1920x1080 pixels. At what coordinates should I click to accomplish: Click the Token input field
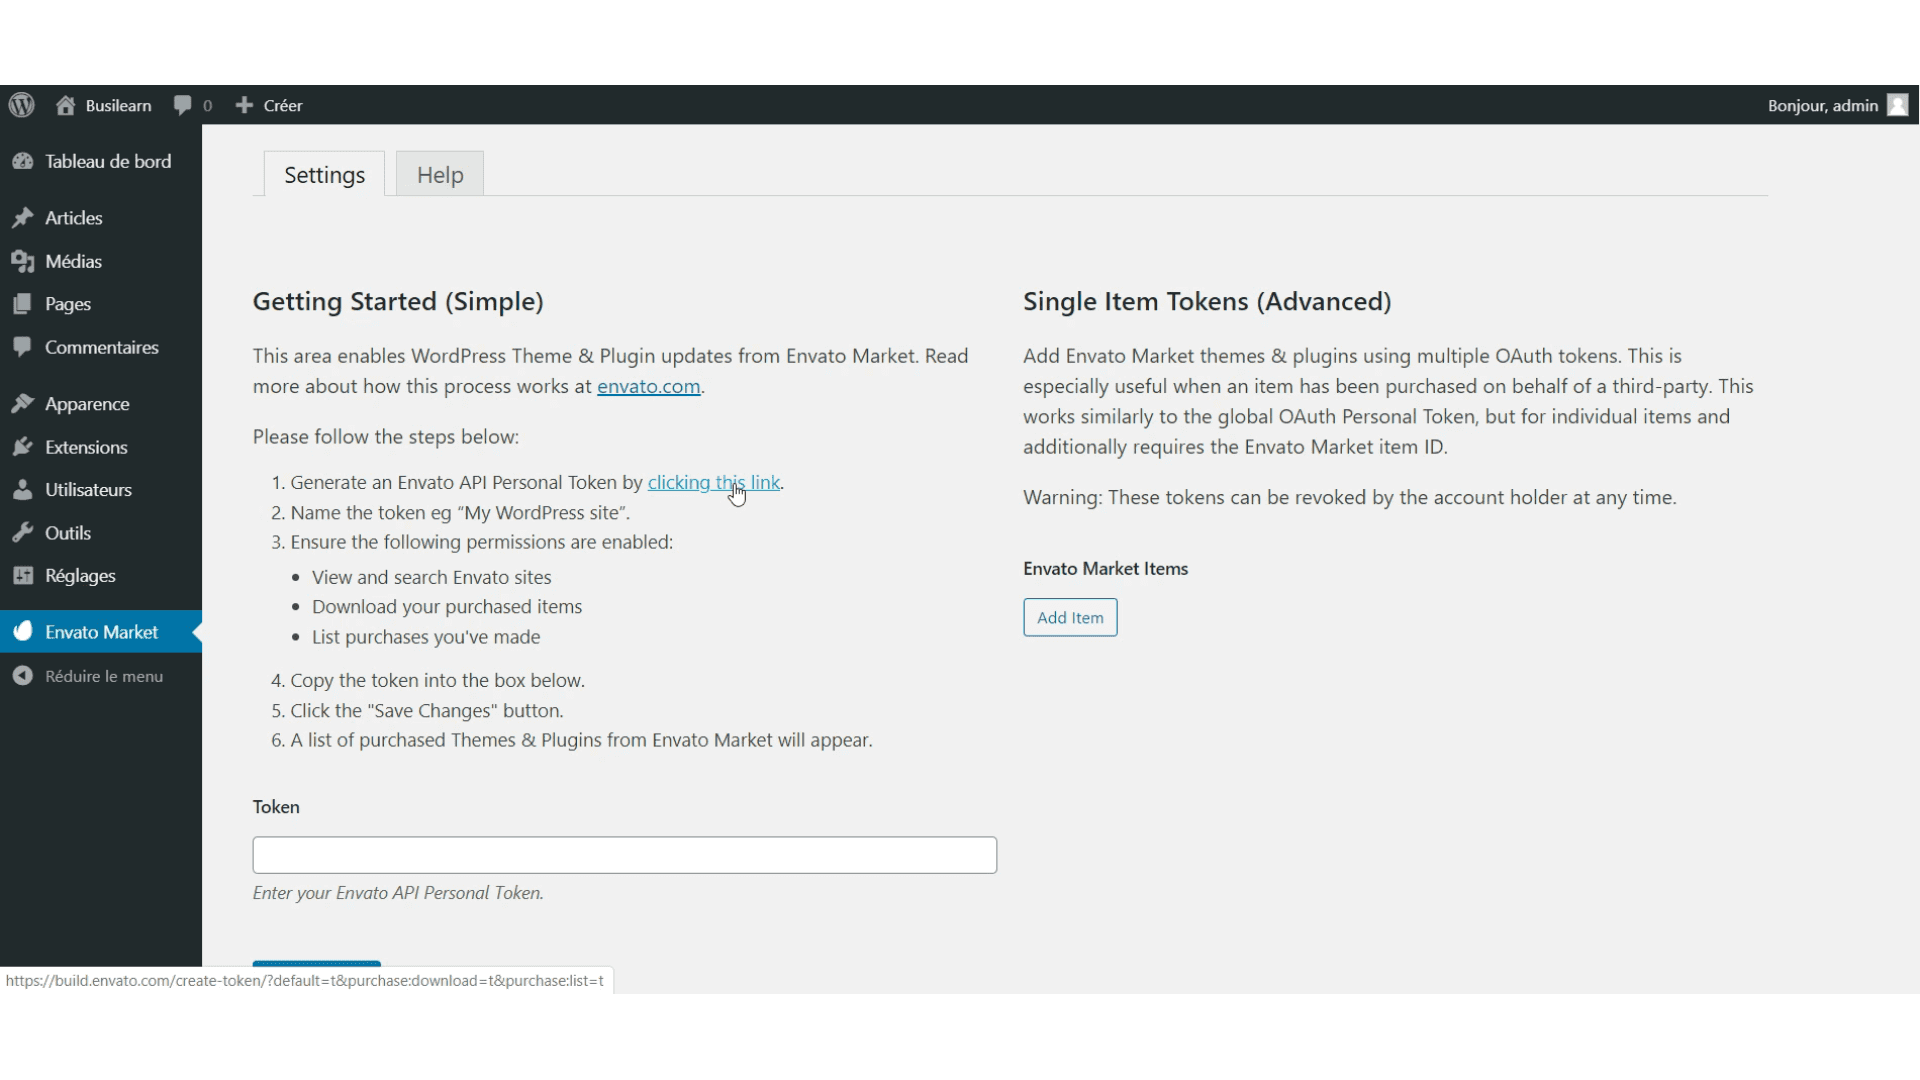(x=625, y=855)
